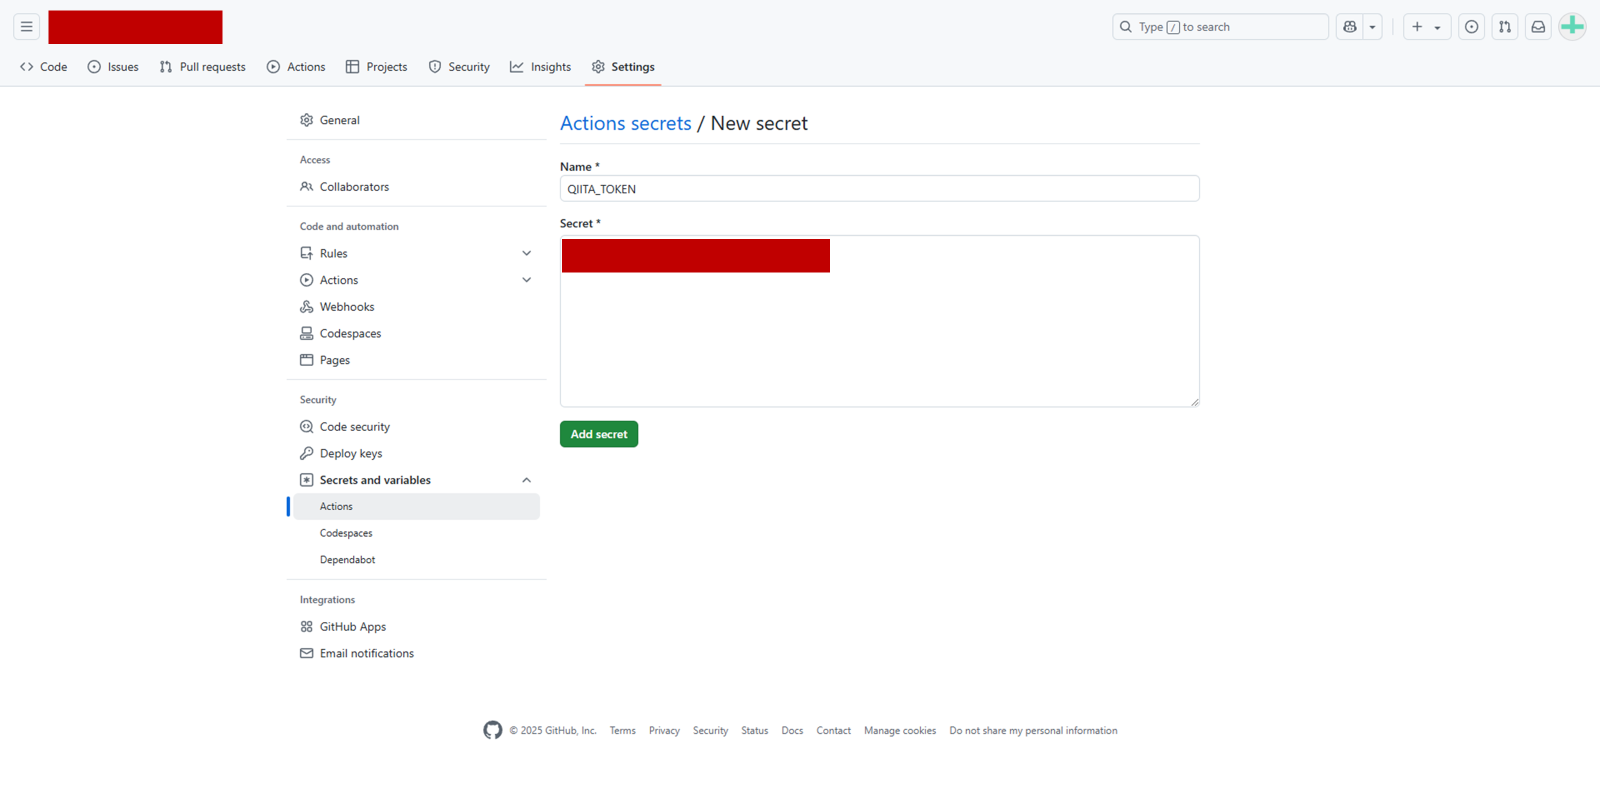This screenshot has height=794, width=1600.
Task: Open GitHub Apps settings
Action: point(416,627)
